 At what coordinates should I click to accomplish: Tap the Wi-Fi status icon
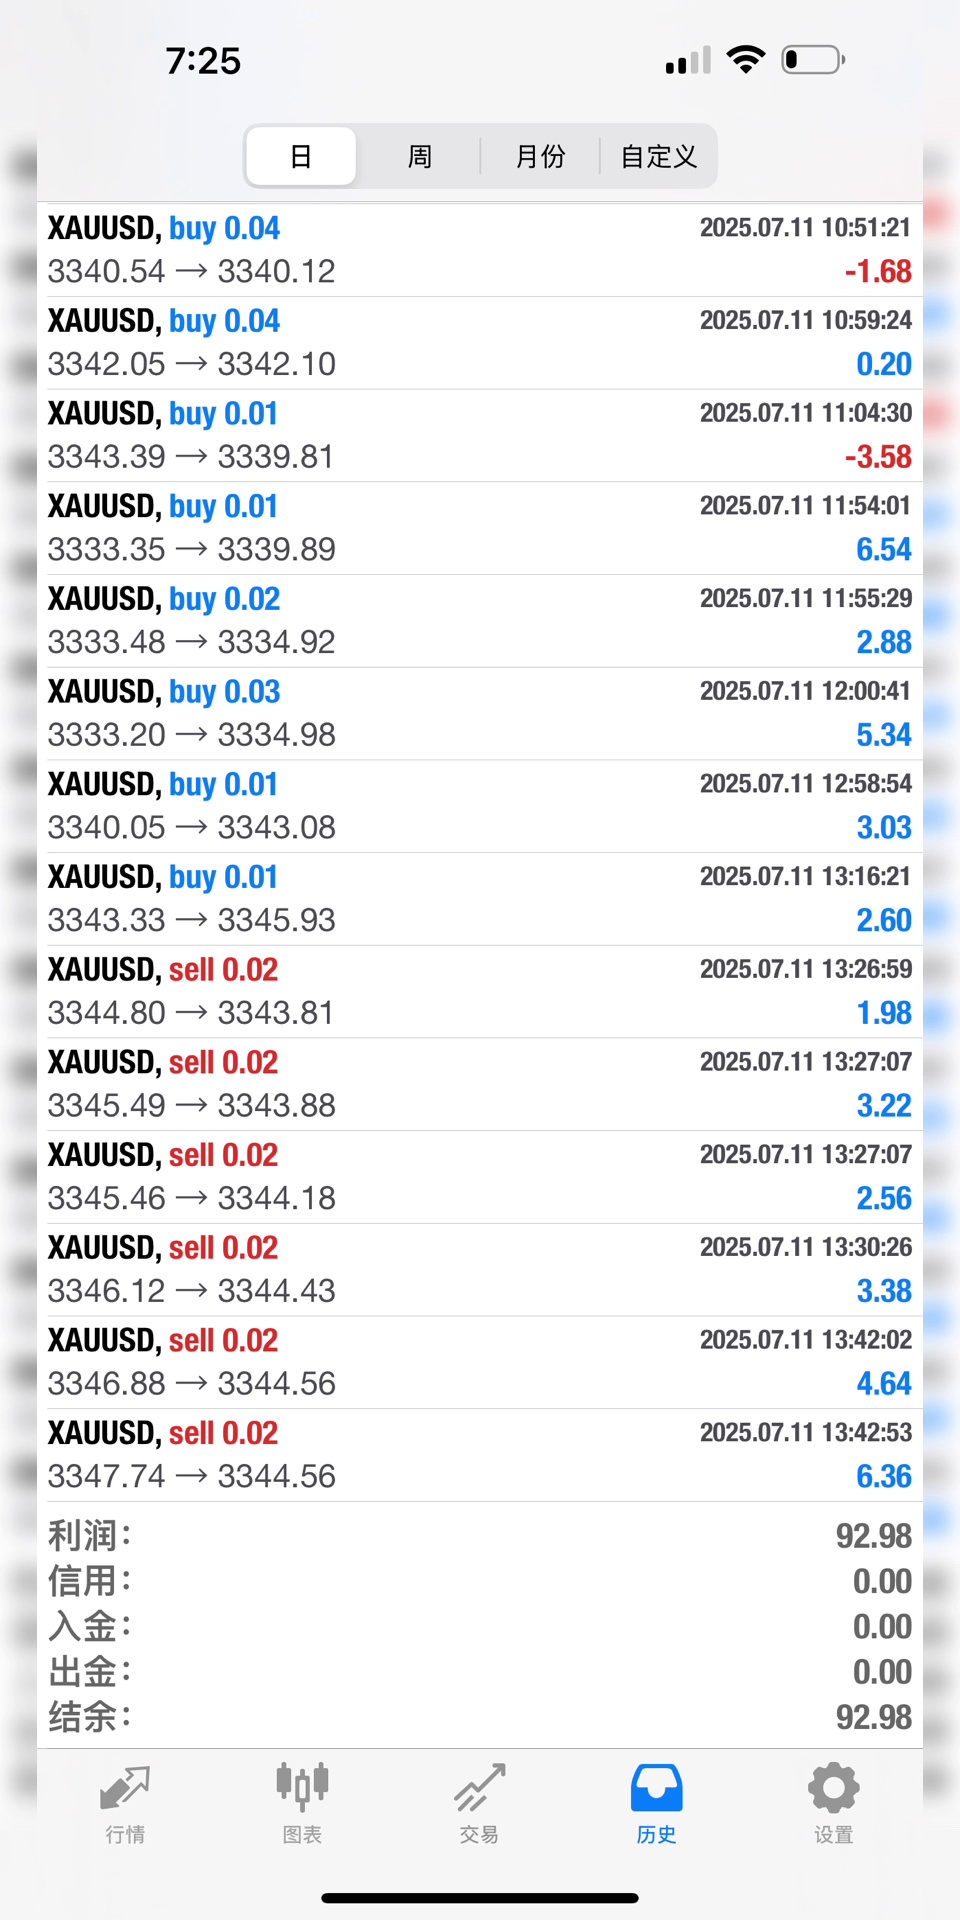(x=745, y=59)
